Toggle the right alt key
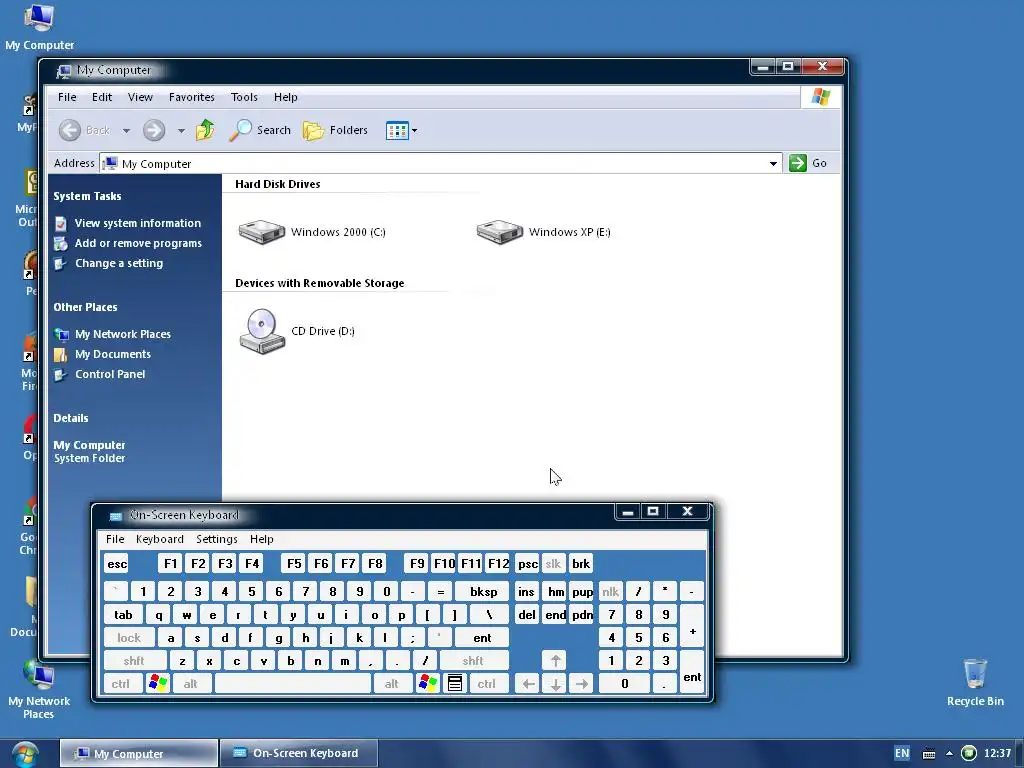The height and width of the screenshot is (768, 1024). (392, 684)
